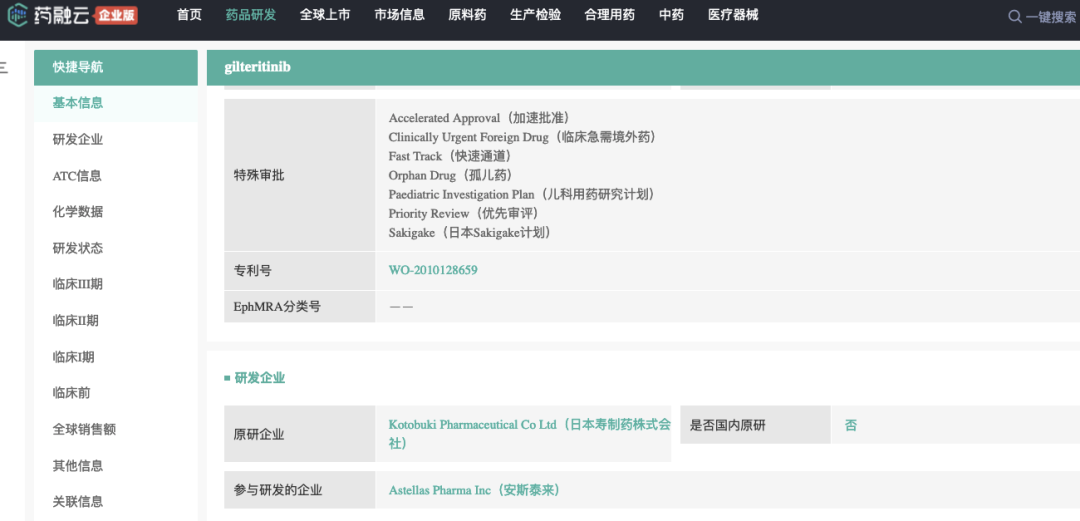Click Clinically Urgent Foreign Drug text
The width and height of the screenshot is (1080, 521).
[522, 137]
